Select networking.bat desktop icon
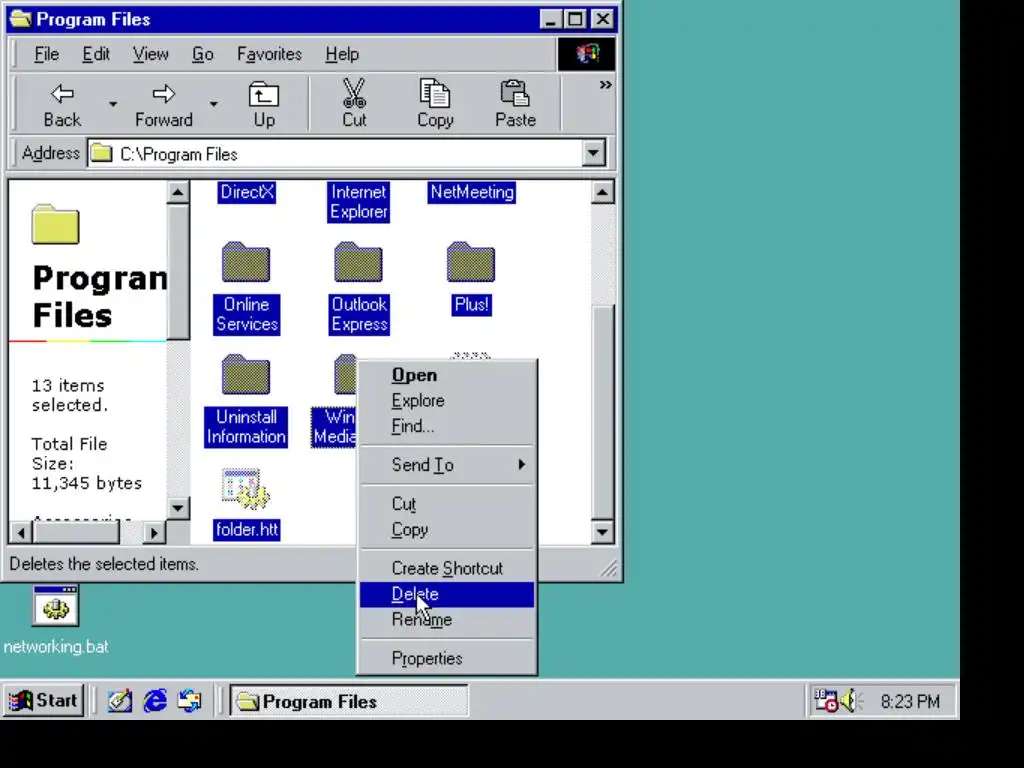The width and height of the screenshot is (1024, 768). (x=56, y=606)
